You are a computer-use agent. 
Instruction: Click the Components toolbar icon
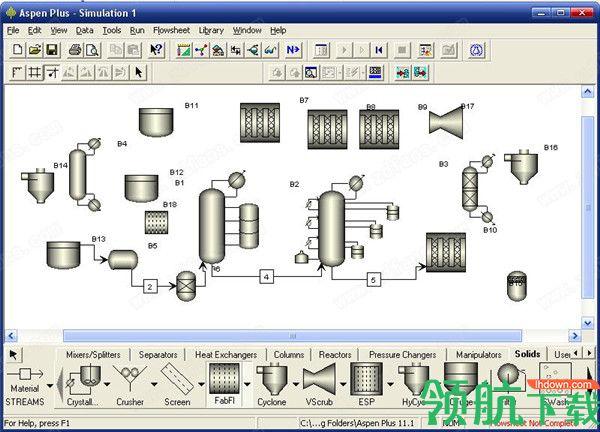coord(201,50)
